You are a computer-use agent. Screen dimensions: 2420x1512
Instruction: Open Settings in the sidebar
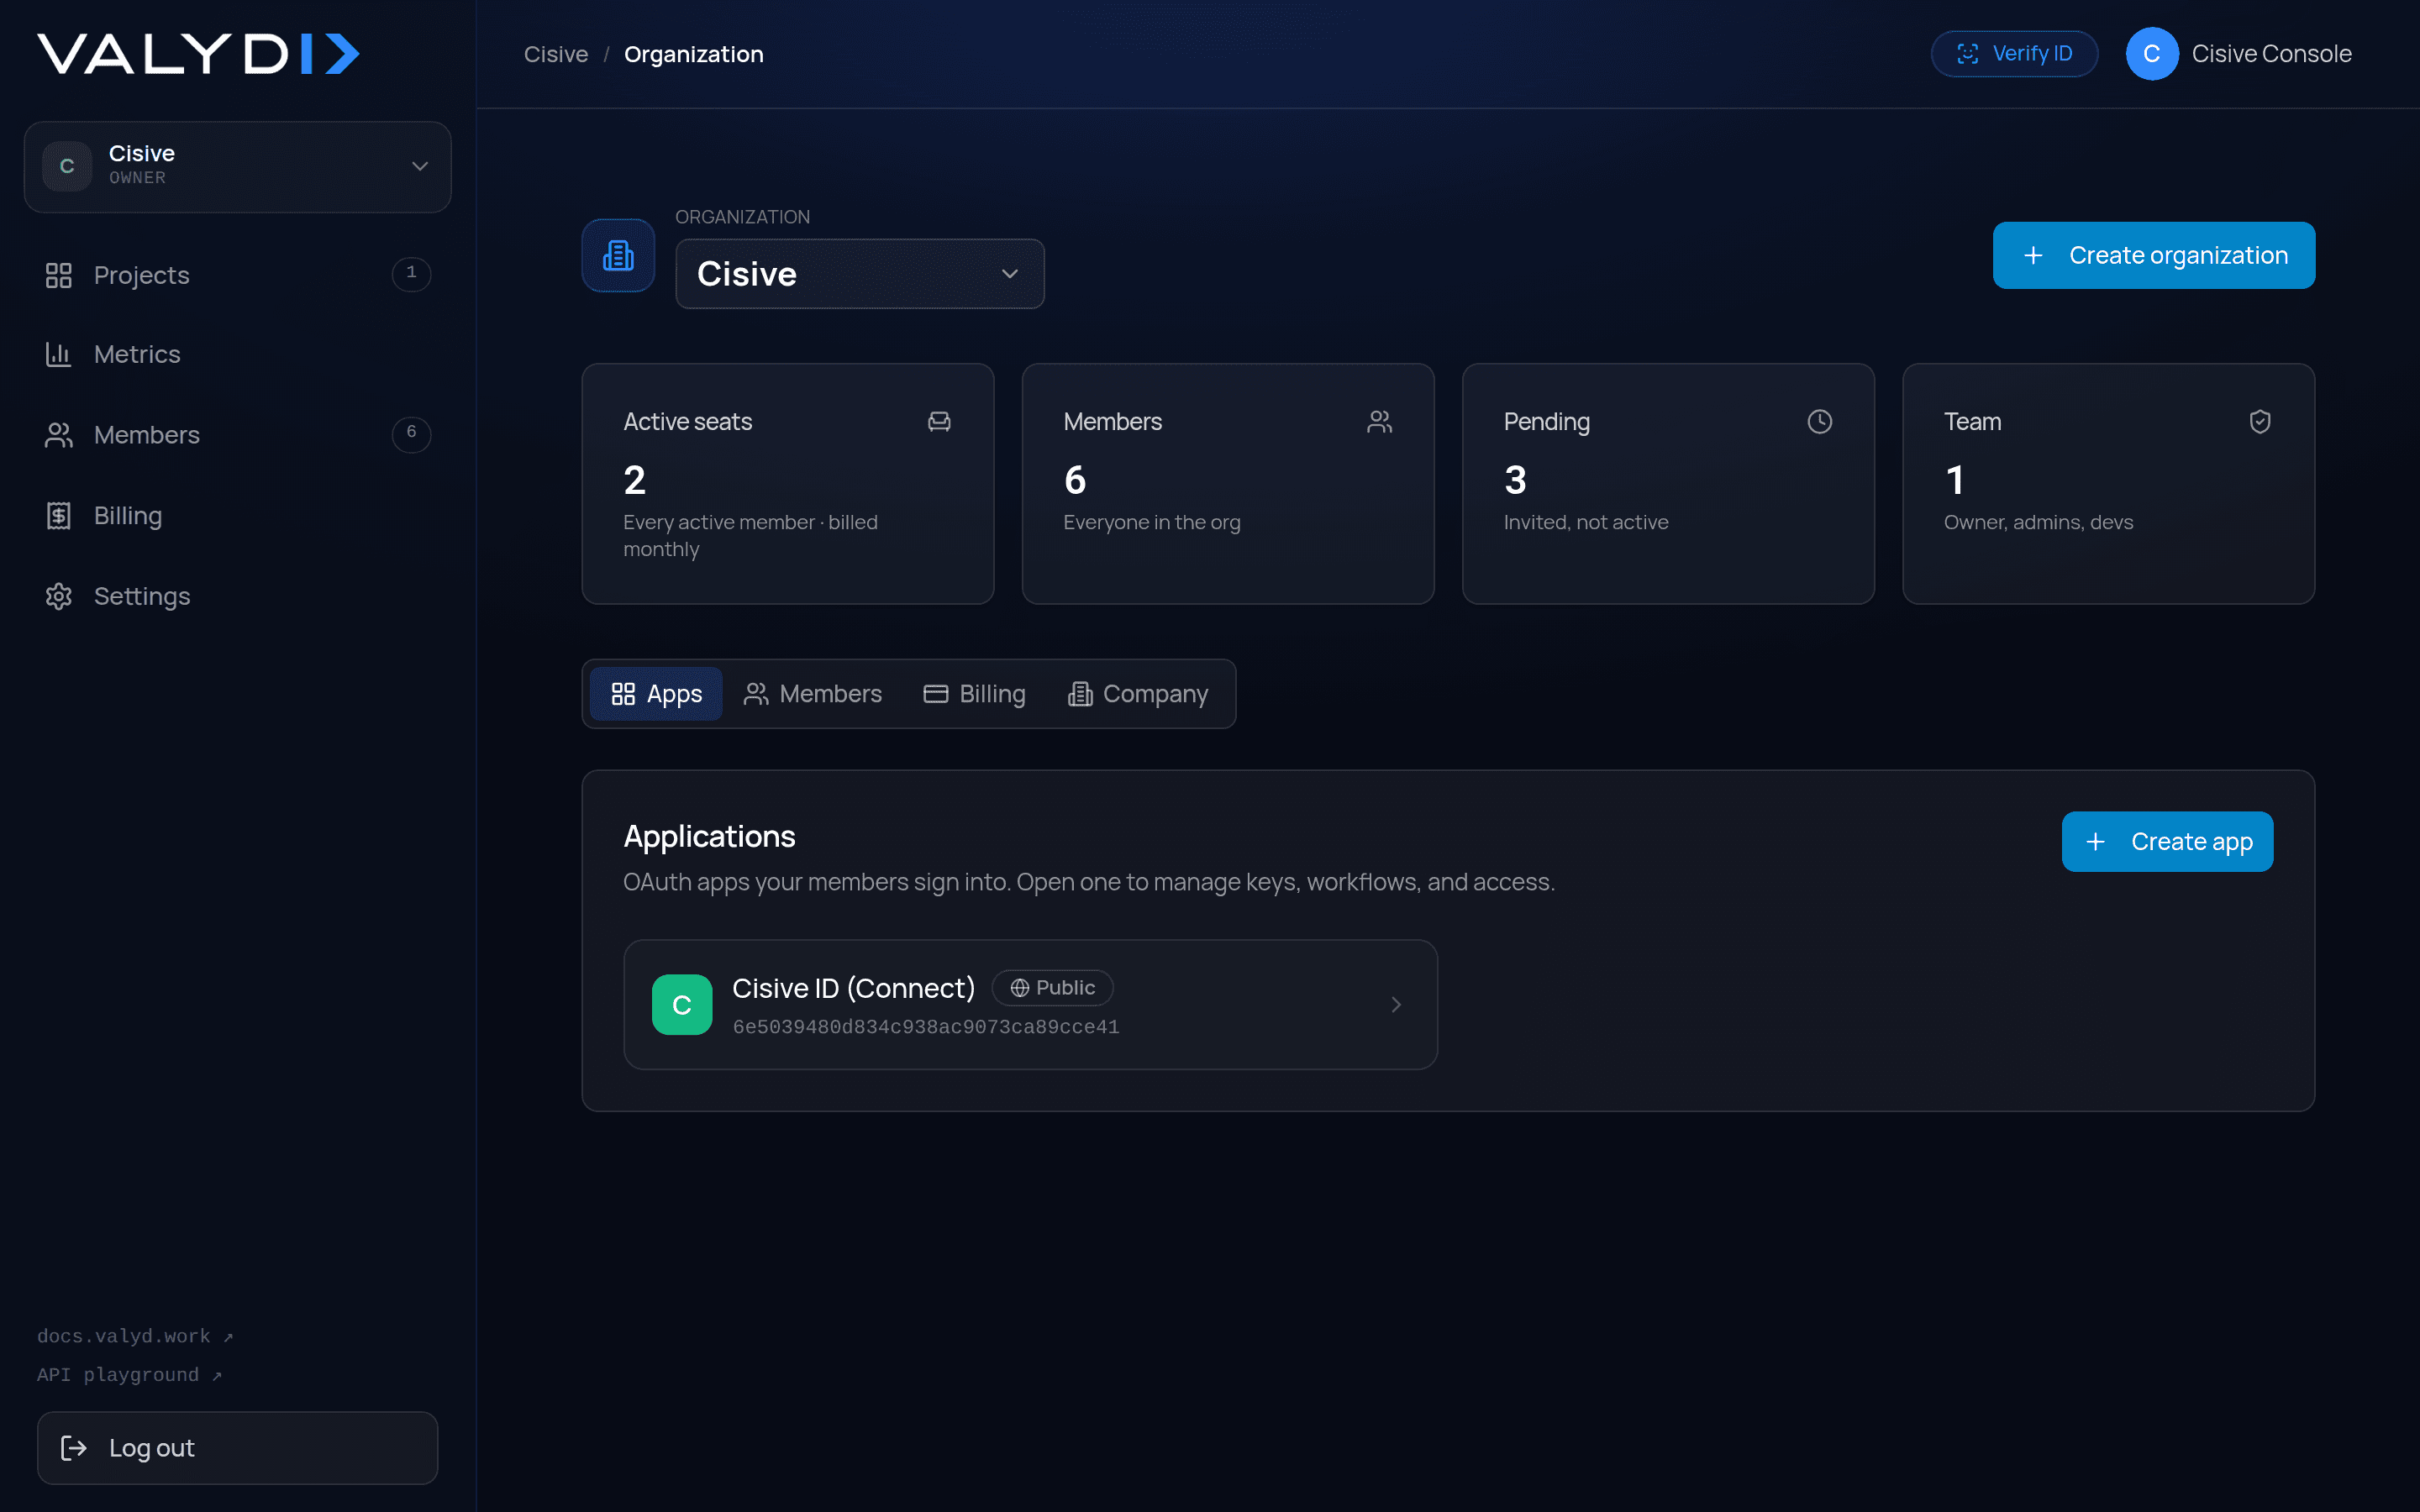tap(237, 596)
